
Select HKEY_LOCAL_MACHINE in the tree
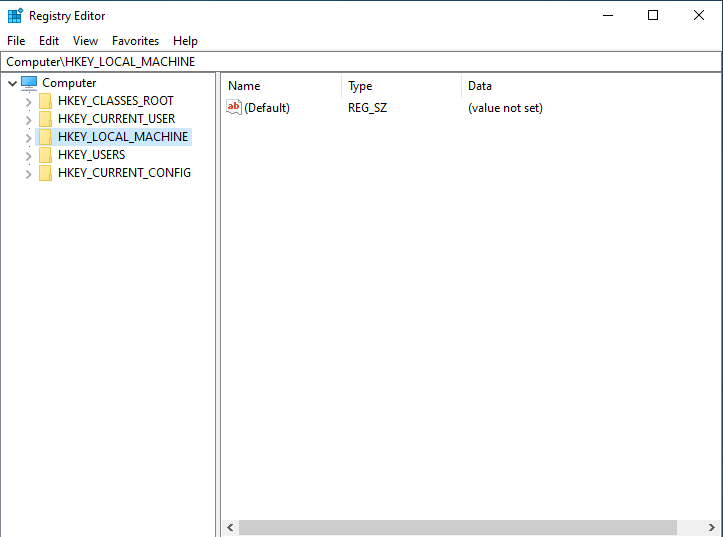click(123, 137)
